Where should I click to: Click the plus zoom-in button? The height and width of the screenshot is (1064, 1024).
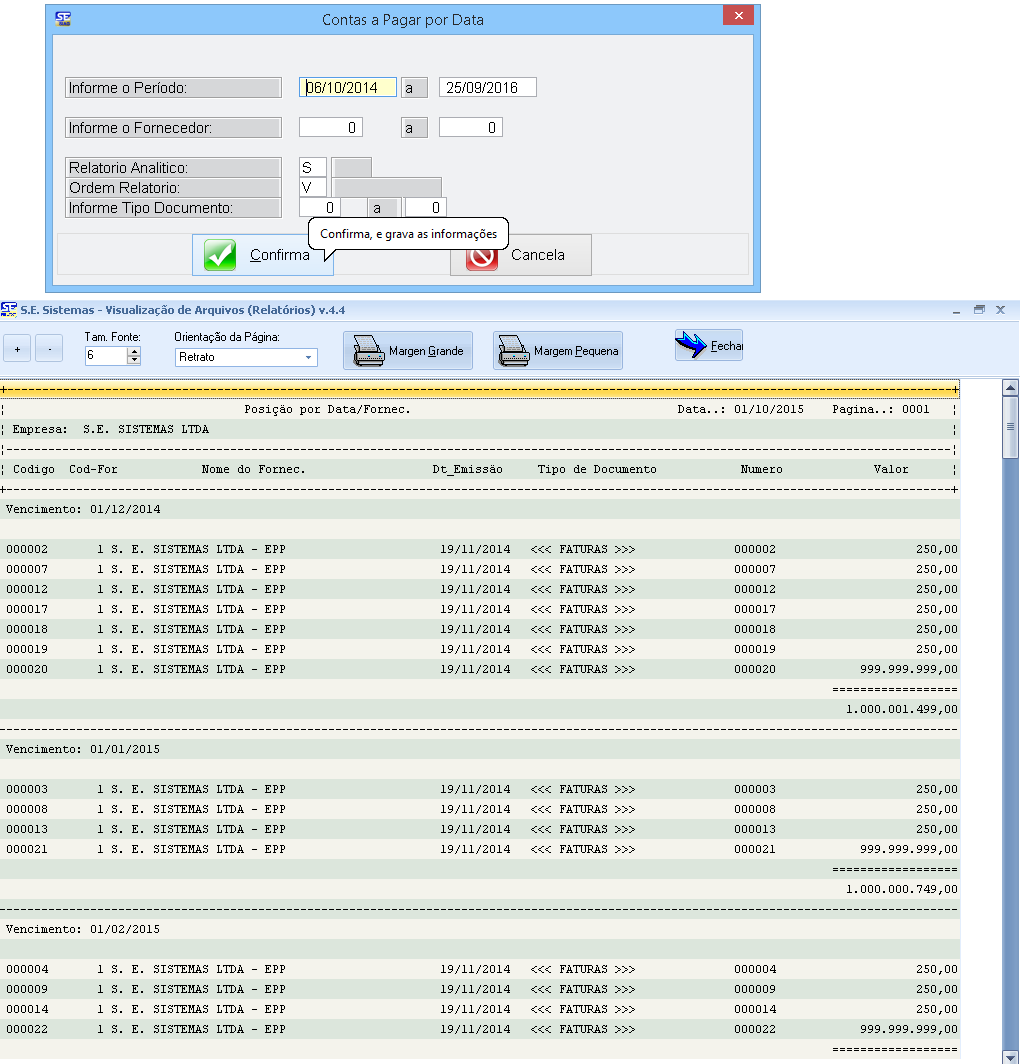click(17, 349)
